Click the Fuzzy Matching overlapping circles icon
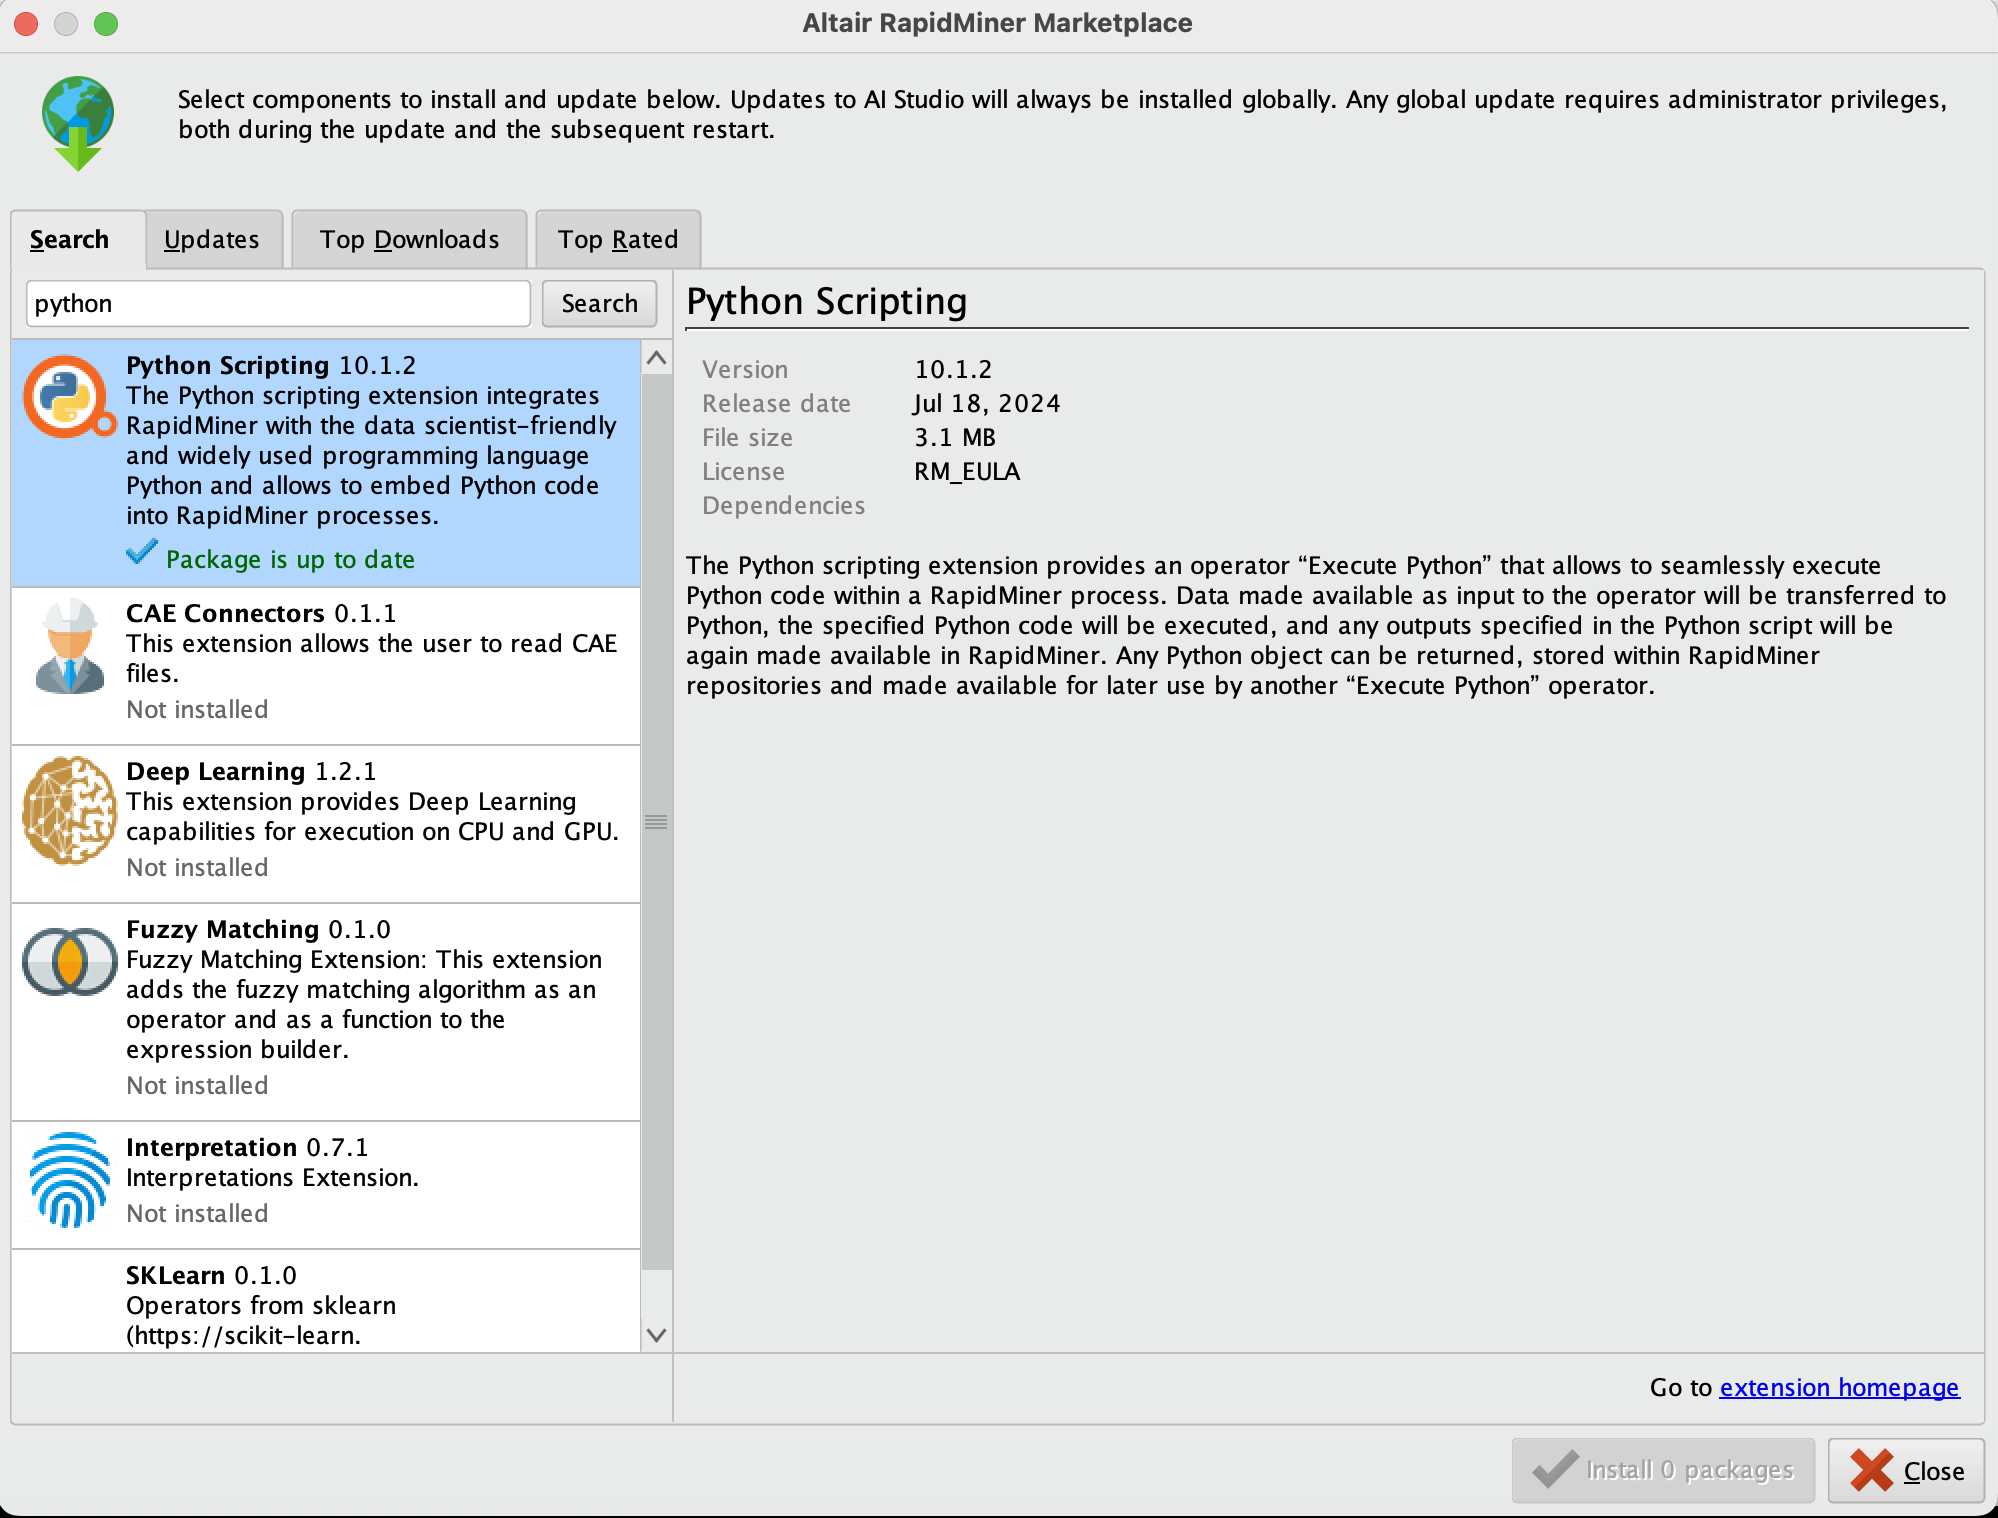This screenshot has width=1998, height=1518. (68, 961)
